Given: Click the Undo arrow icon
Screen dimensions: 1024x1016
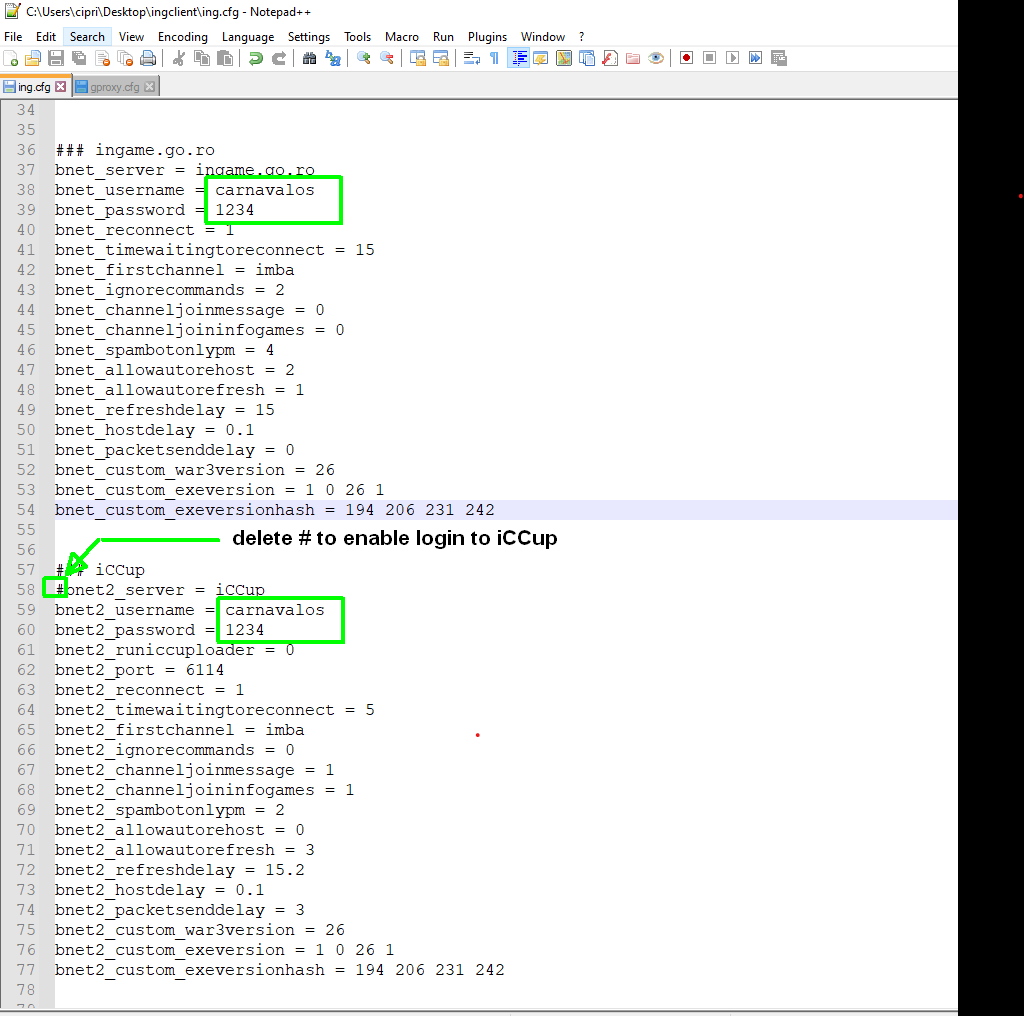Looking at the screenshot, I should 256,58.
